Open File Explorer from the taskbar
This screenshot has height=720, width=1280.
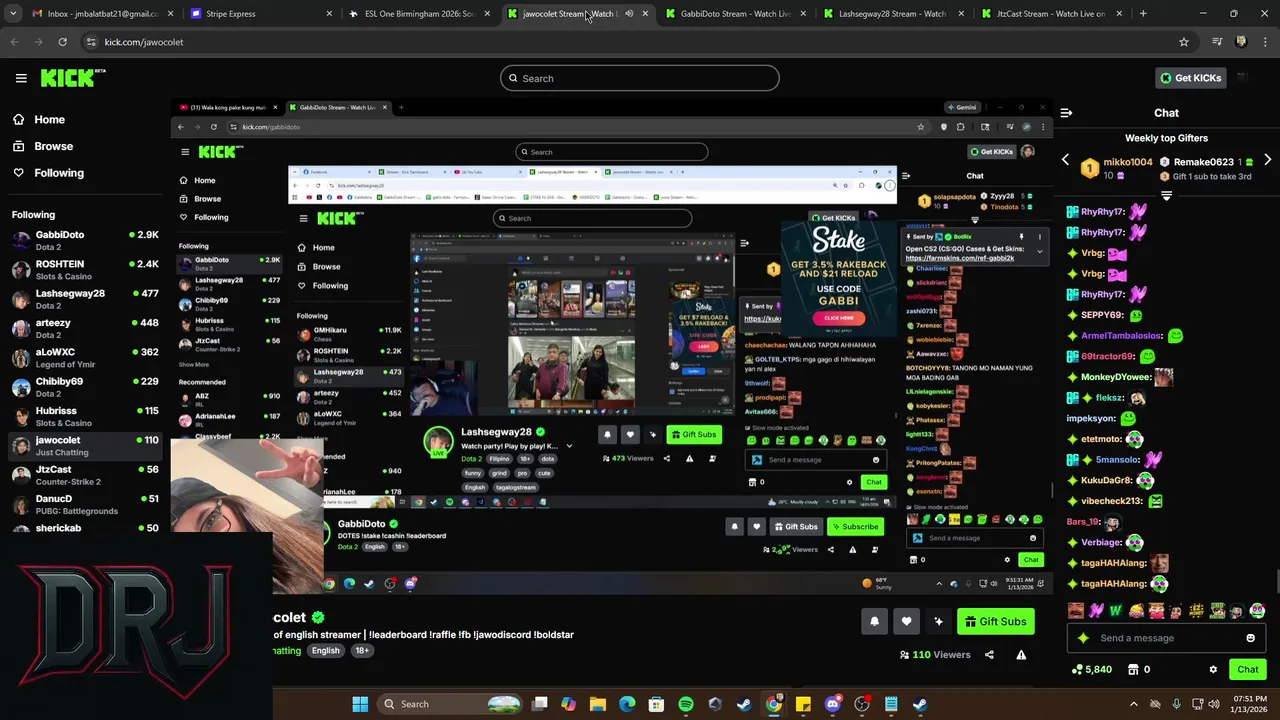tap(598, 704)
